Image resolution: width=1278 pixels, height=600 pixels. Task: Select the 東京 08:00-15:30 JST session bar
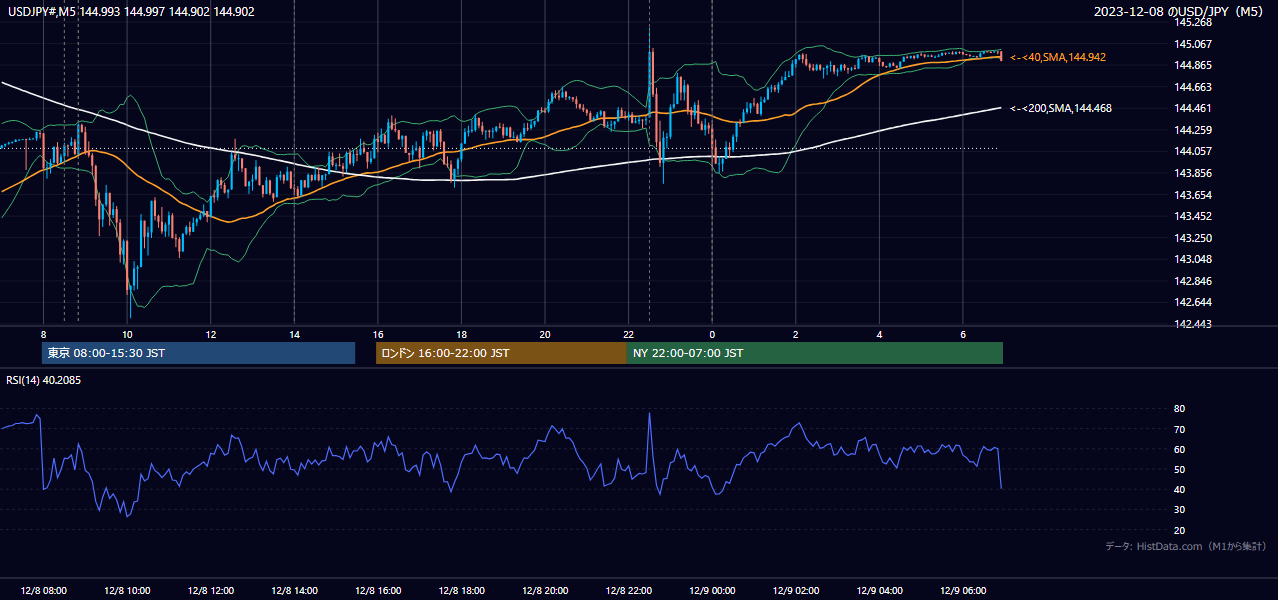pos(198,353)
